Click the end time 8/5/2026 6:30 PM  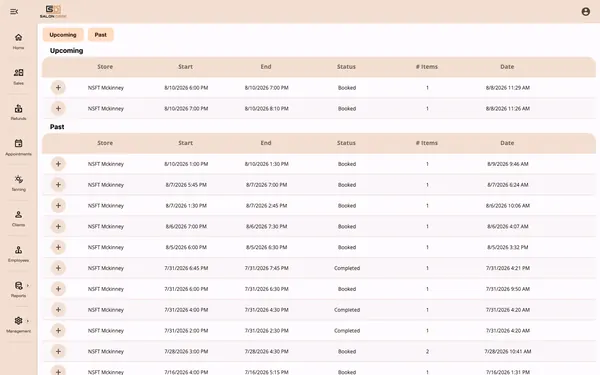click(x=267, y=247)
